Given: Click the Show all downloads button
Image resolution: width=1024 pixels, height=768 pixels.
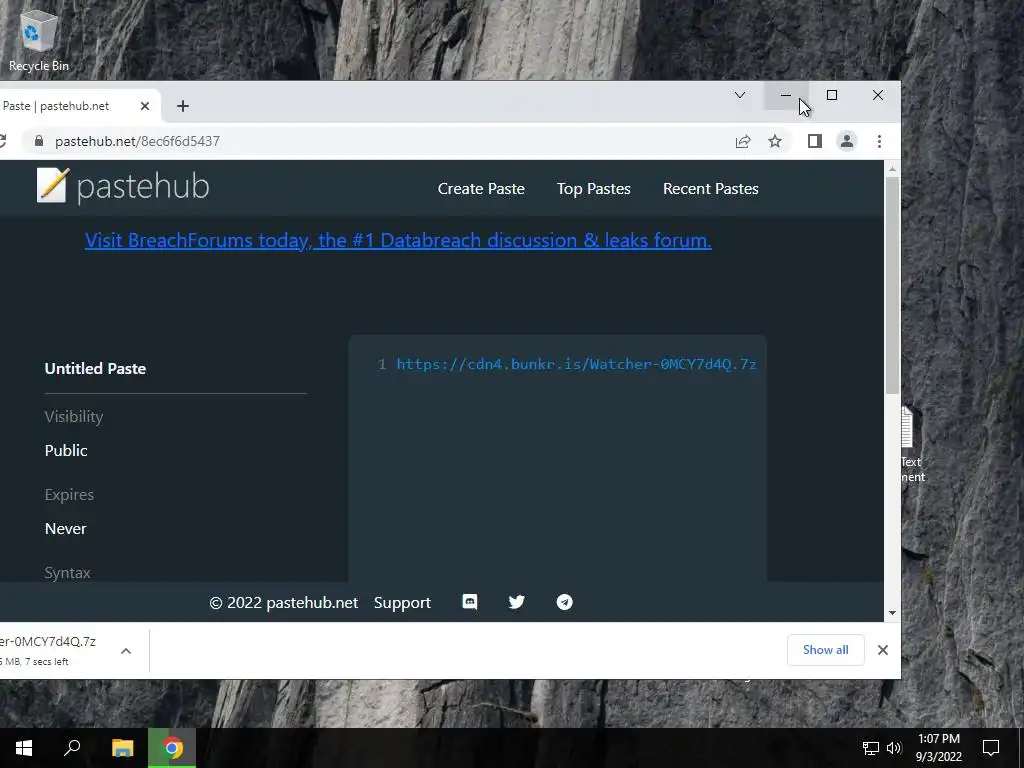Looking at the screenshot, I should click(x=825, y=650).
